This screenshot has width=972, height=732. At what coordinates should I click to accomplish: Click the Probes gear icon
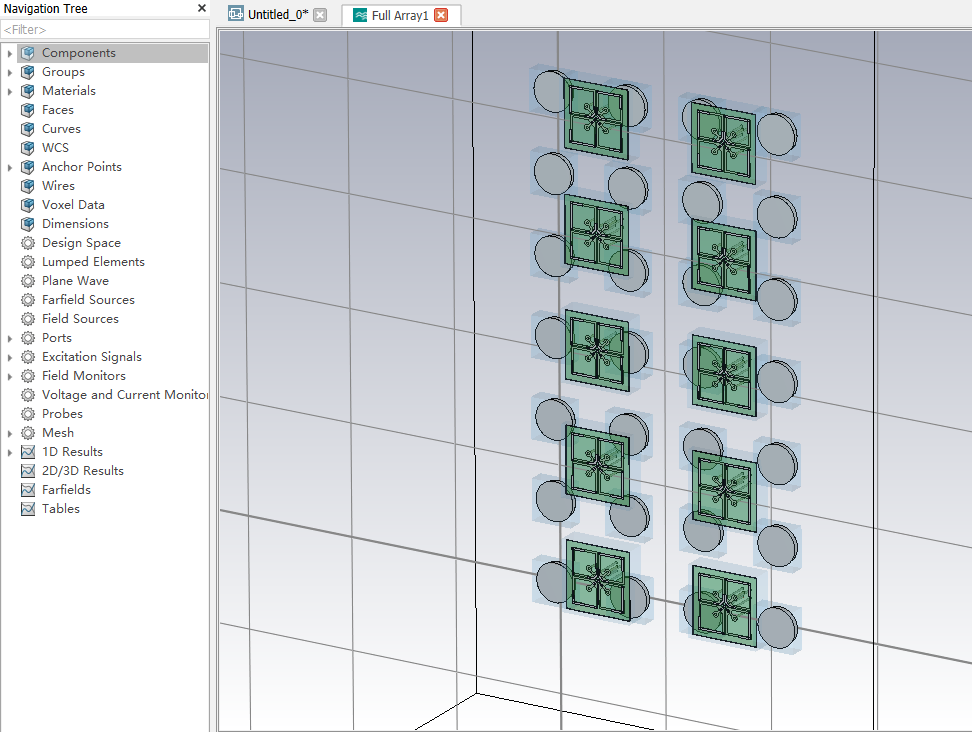click(x=28, y=414)
